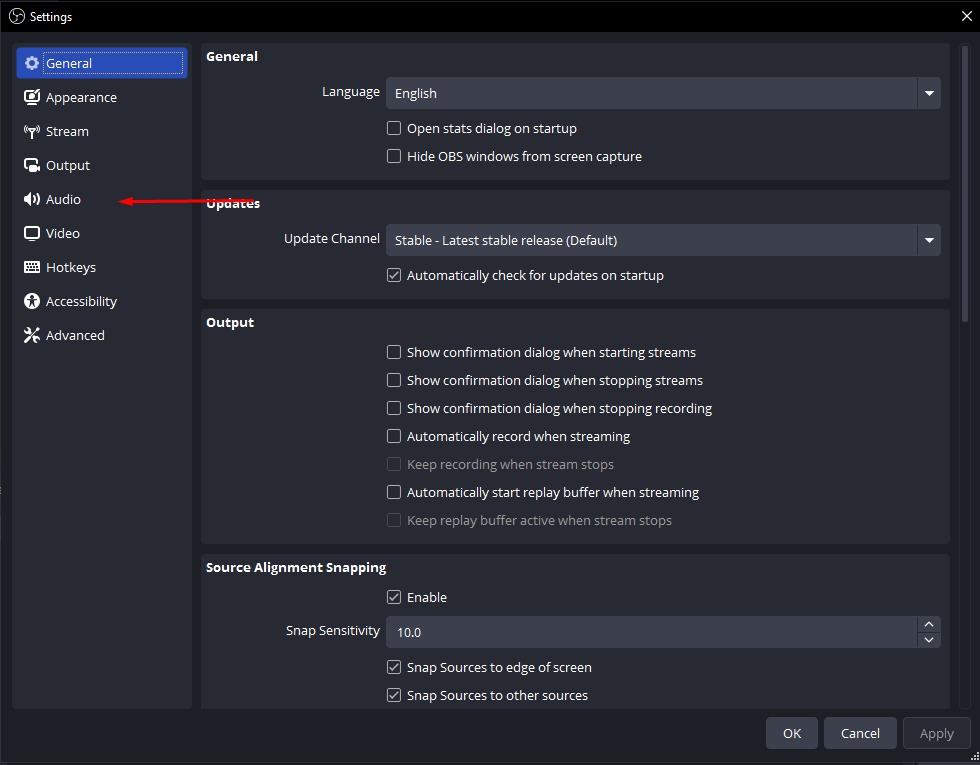Select the Video monitor icon
The image size is (980, 765).
[x=32, y=233]
